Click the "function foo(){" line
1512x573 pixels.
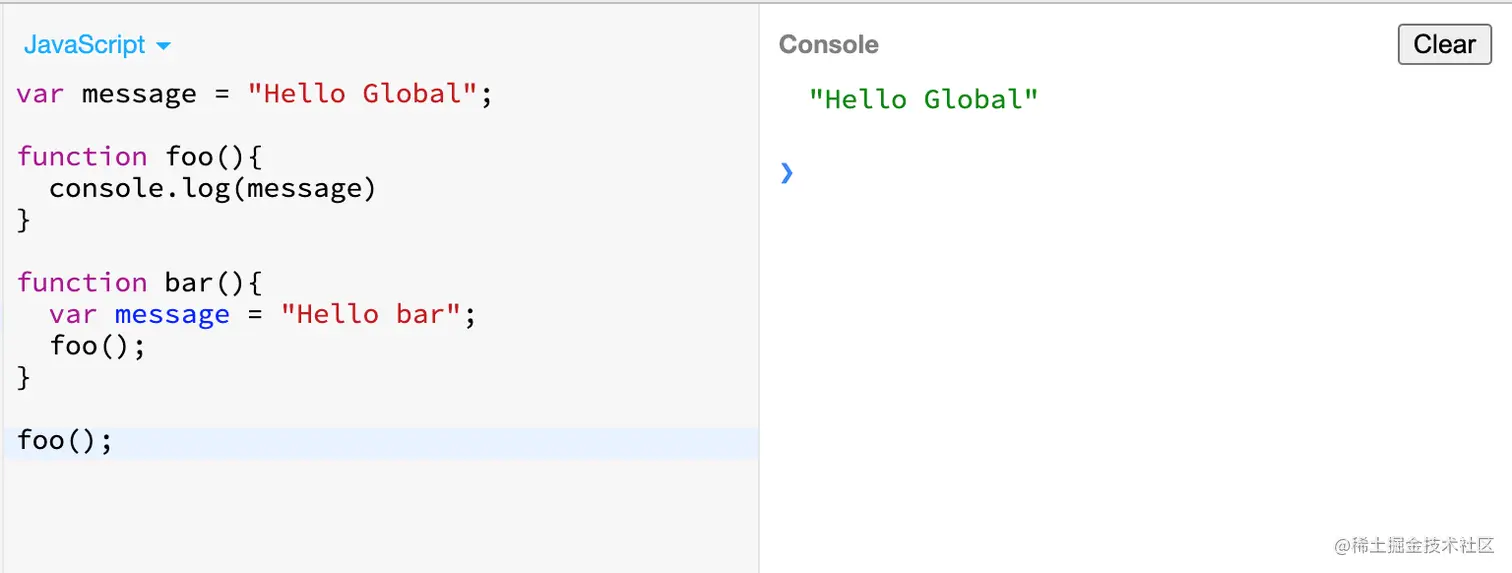point(139,157)
